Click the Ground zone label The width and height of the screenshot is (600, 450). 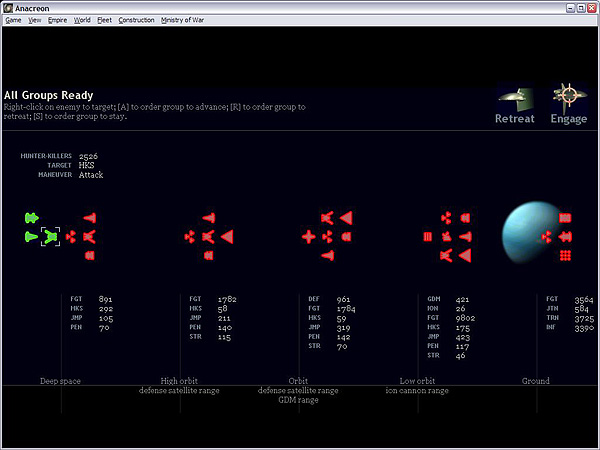coord(536,381)
